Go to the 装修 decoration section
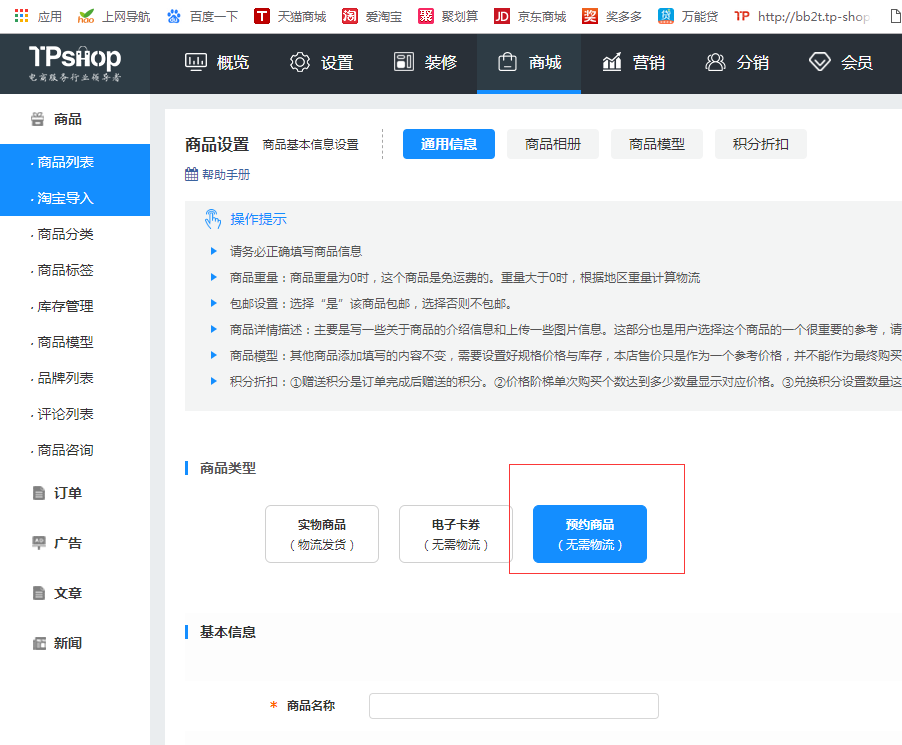This screenshot has width=902, height=745. click(x=425, y=62)
